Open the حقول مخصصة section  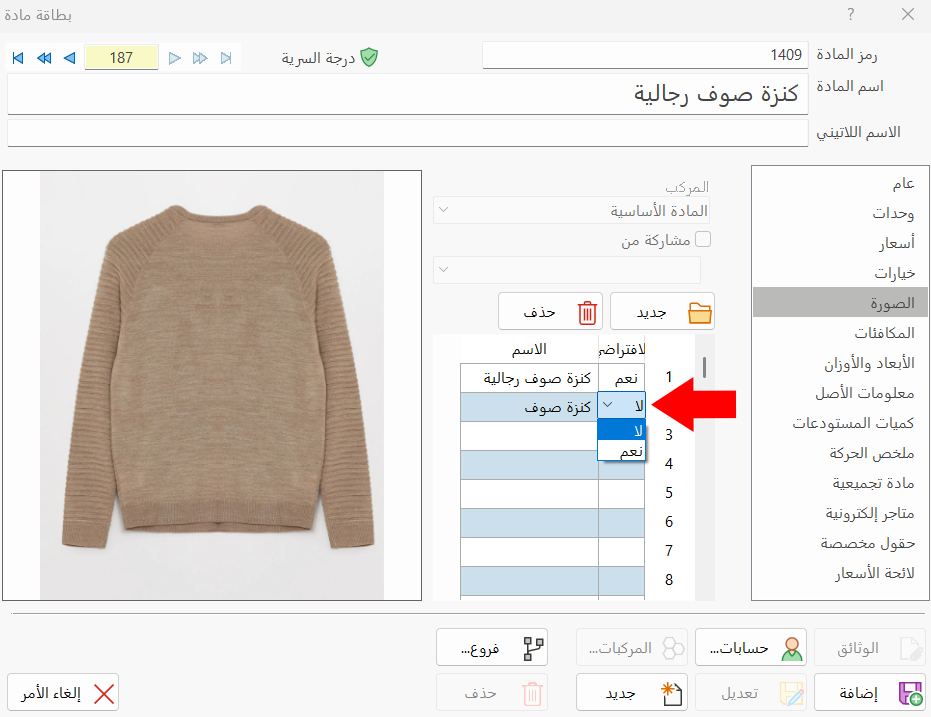point(840,543)
